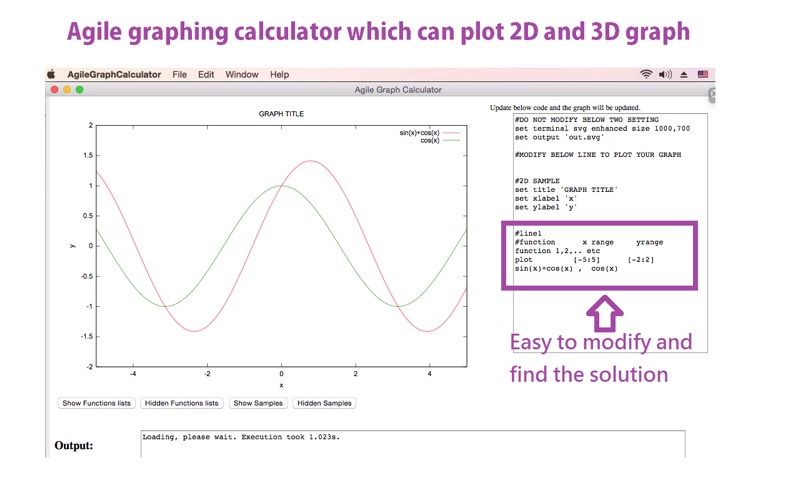Open the File menu
Viewport: 800px width, 500px height.
(180, 74)
